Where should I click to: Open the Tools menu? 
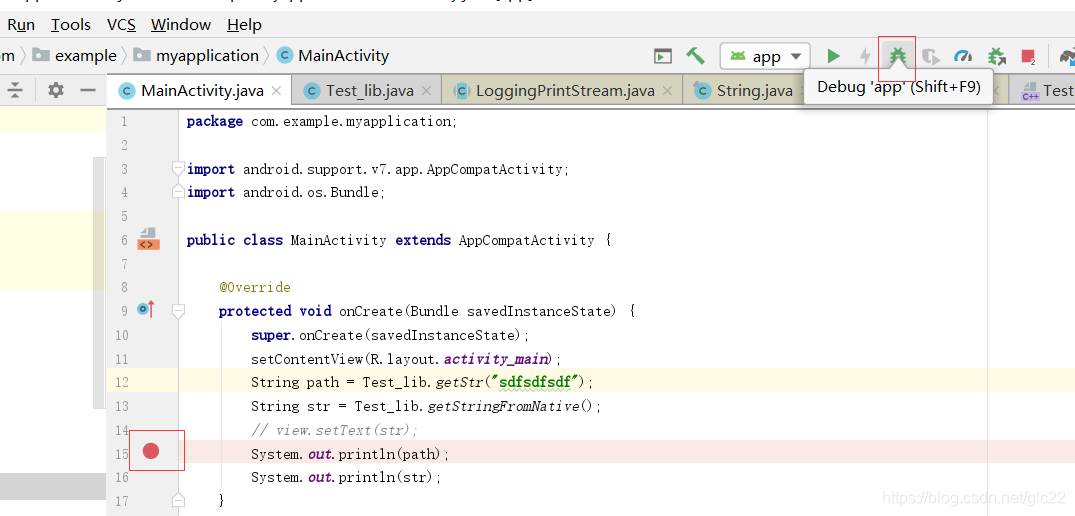(71, 25)
